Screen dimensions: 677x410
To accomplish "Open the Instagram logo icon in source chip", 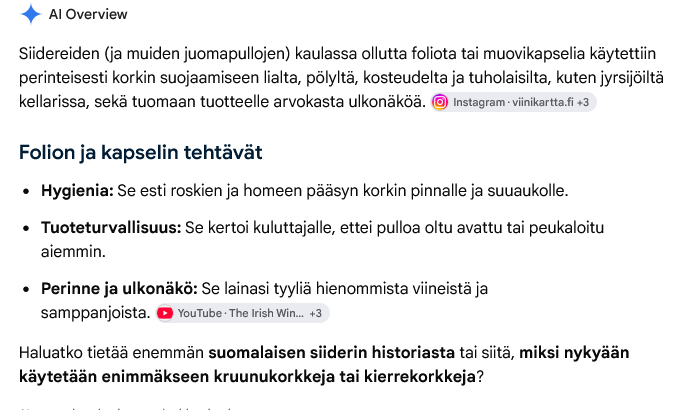I will pos(440,102).
